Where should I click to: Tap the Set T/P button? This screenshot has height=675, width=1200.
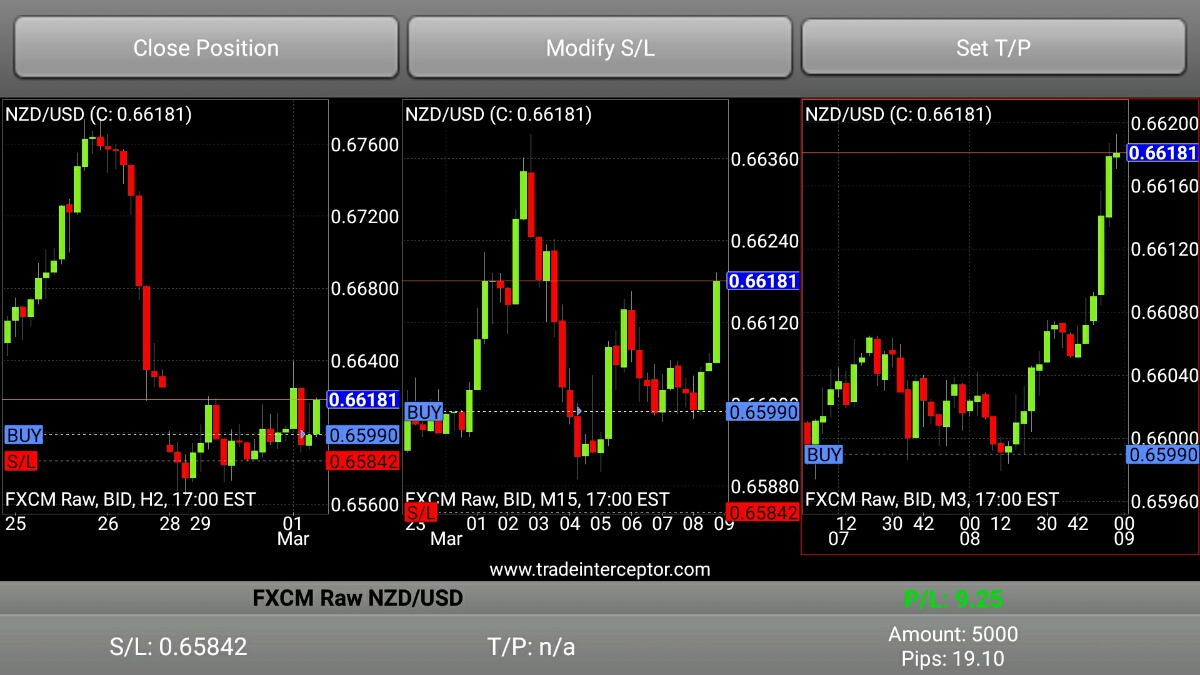[993, 47]
